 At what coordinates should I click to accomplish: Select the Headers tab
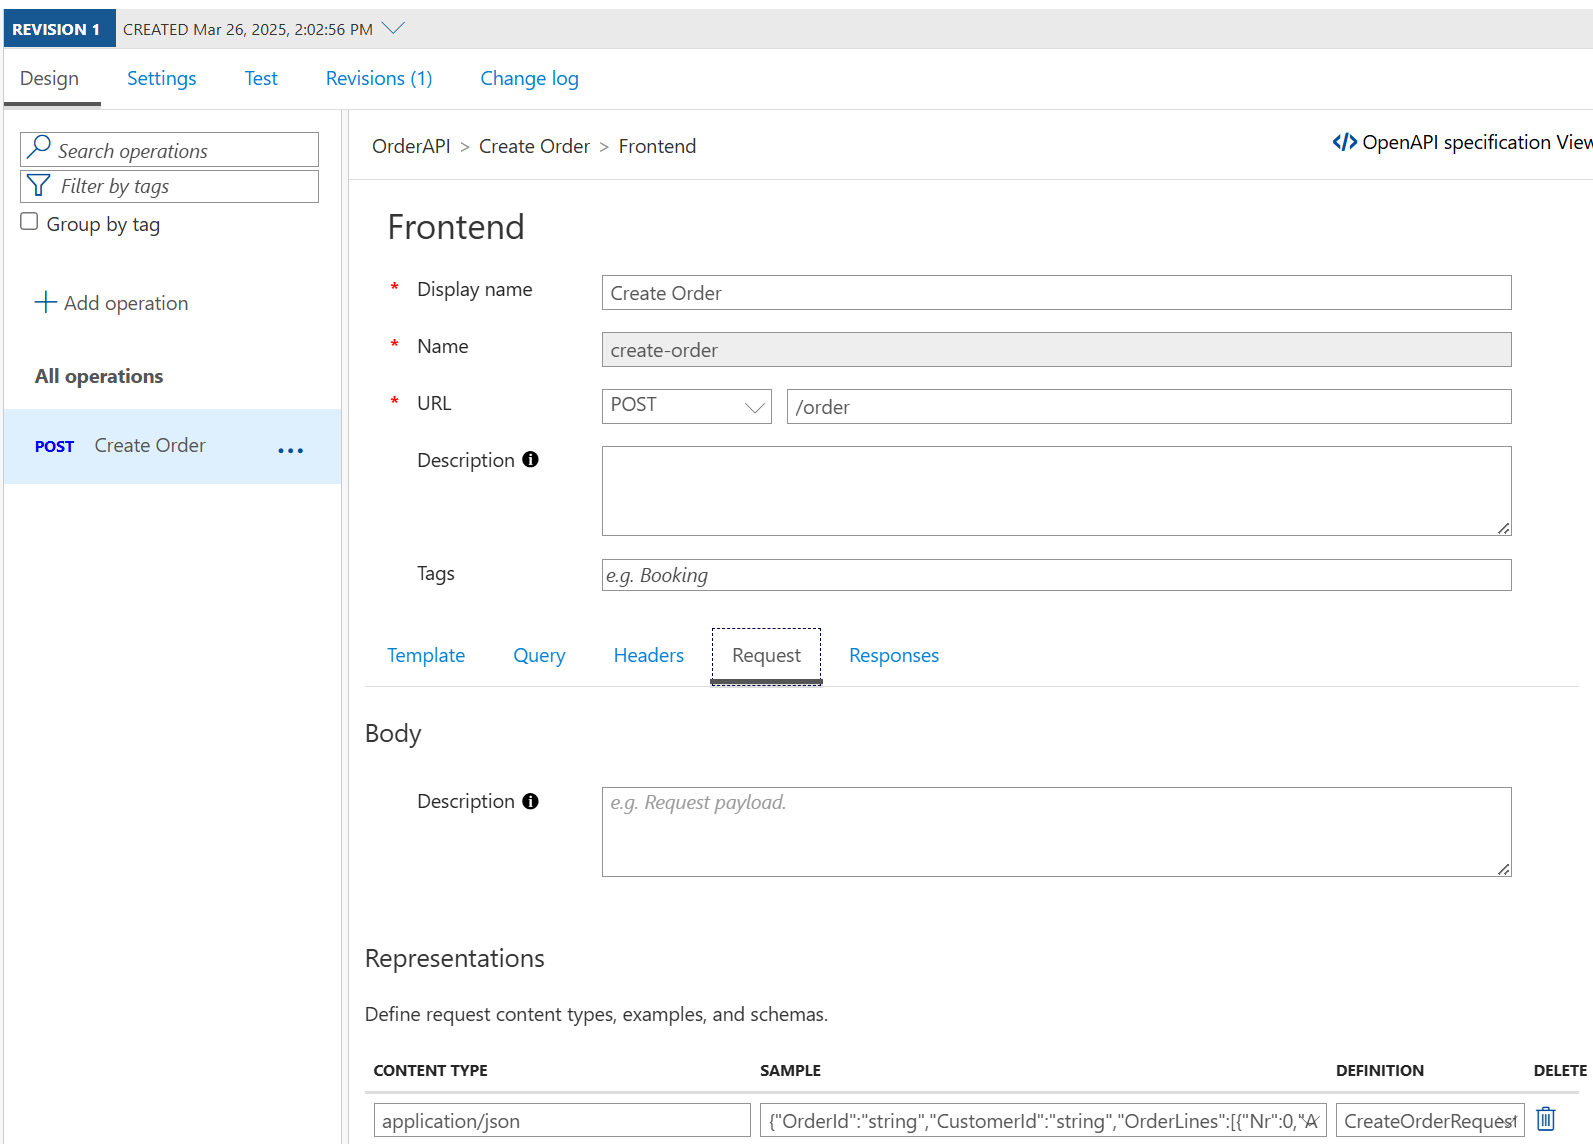649,655
